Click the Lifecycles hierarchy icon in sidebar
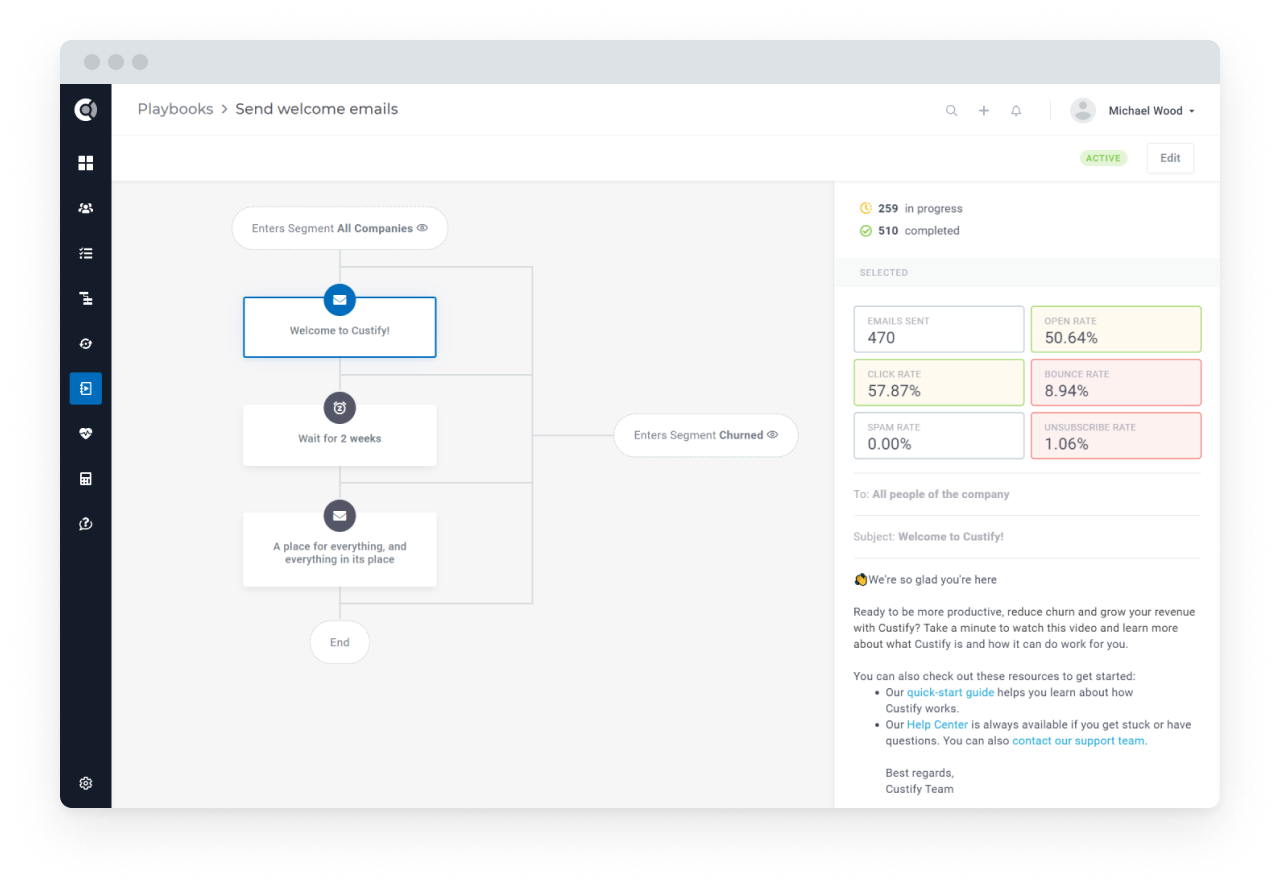This screenshot has height=888, width=1280. 85,298
